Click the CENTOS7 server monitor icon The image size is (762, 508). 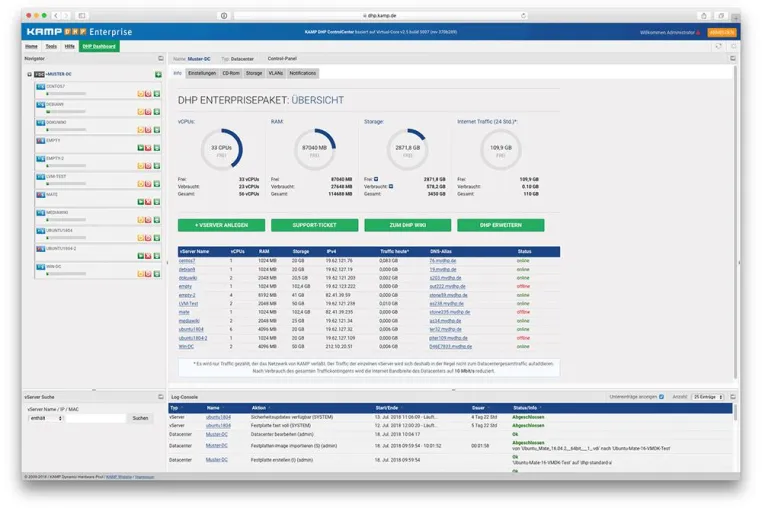coord(41,87)
